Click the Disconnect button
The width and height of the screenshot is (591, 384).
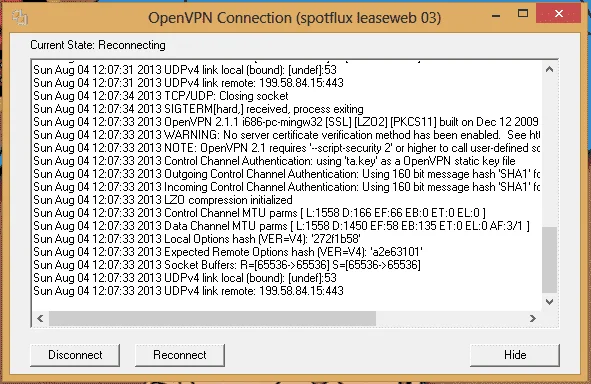tap(75, 355)
